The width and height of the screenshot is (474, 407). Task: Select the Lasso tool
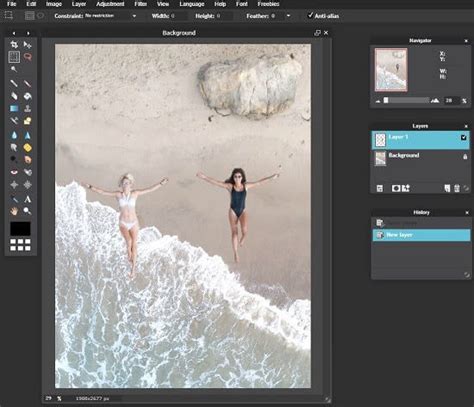[28, 57]
